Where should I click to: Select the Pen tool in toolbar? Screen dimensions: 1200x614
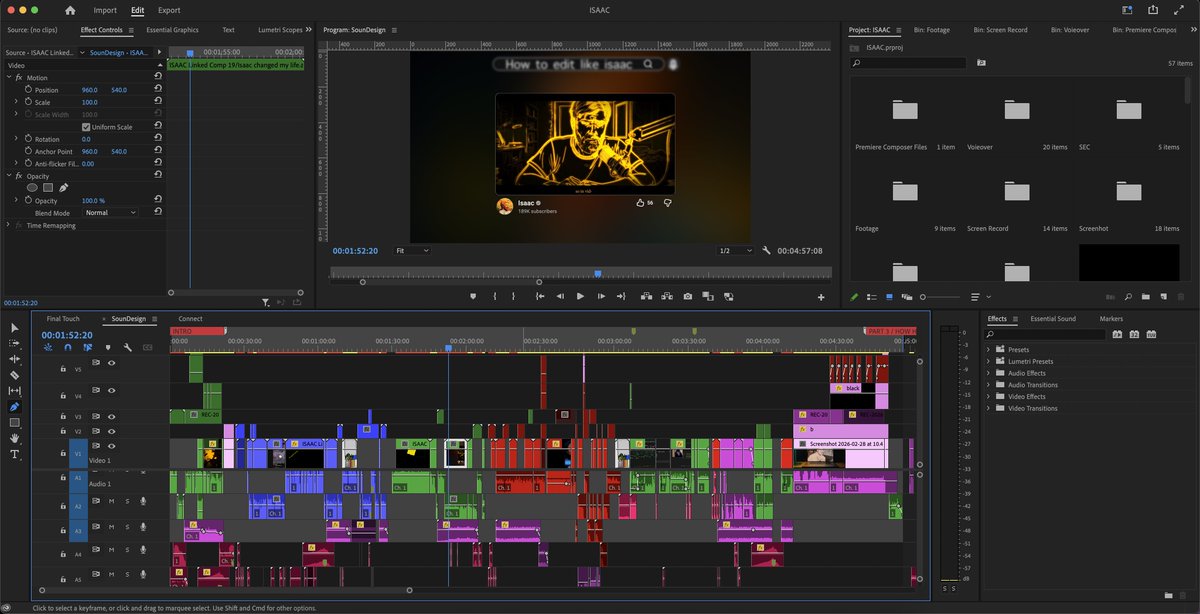(14, 407)
